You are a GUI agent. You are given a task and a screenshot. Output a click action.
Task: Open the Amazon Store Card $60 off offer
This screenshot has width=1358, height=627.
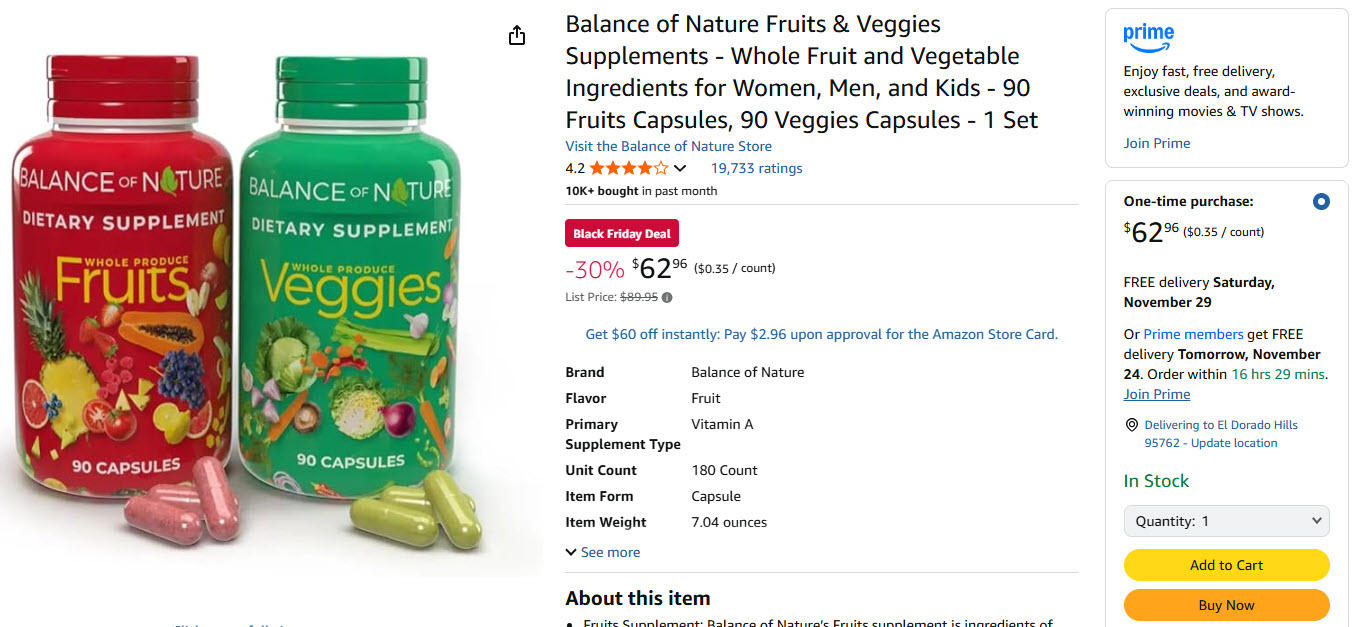821,334
